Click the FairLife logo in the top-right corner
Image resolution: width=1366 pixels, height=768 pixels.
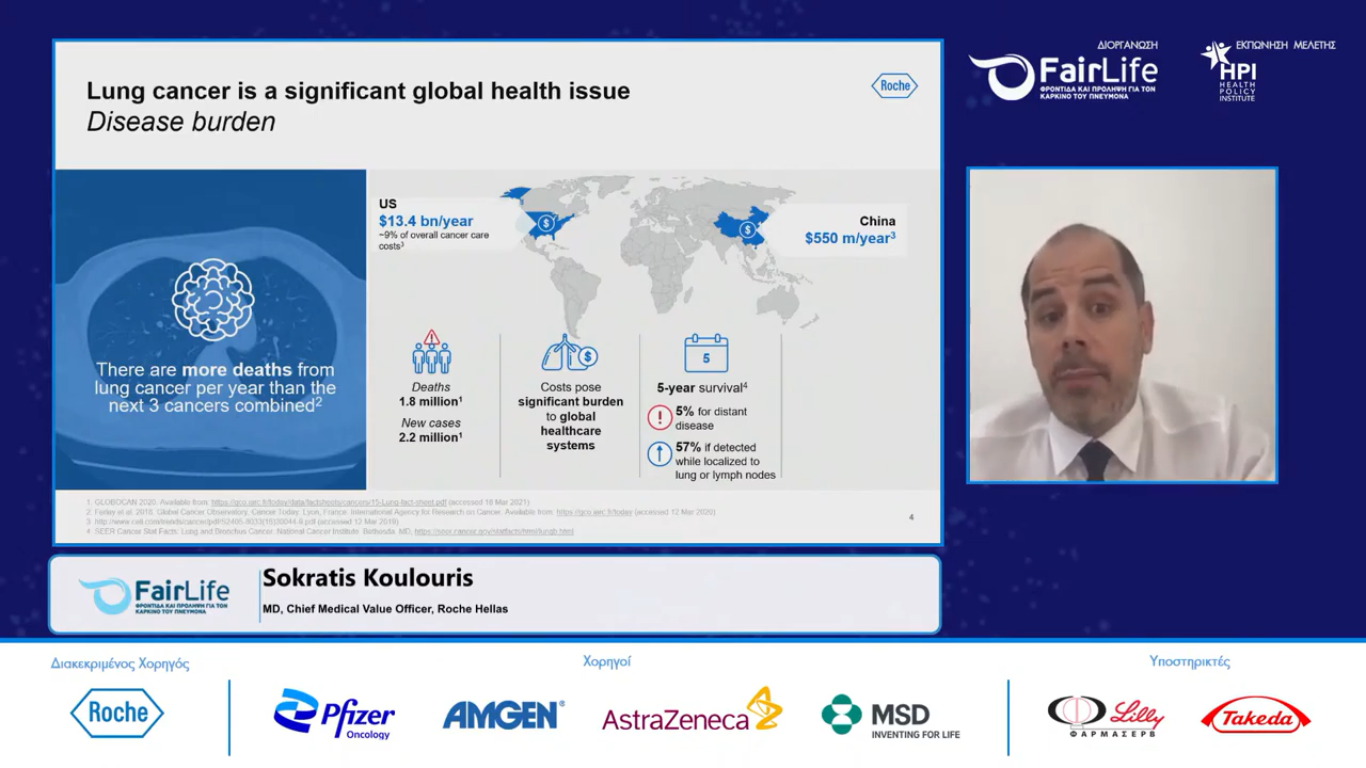[x=1063, y=75]
